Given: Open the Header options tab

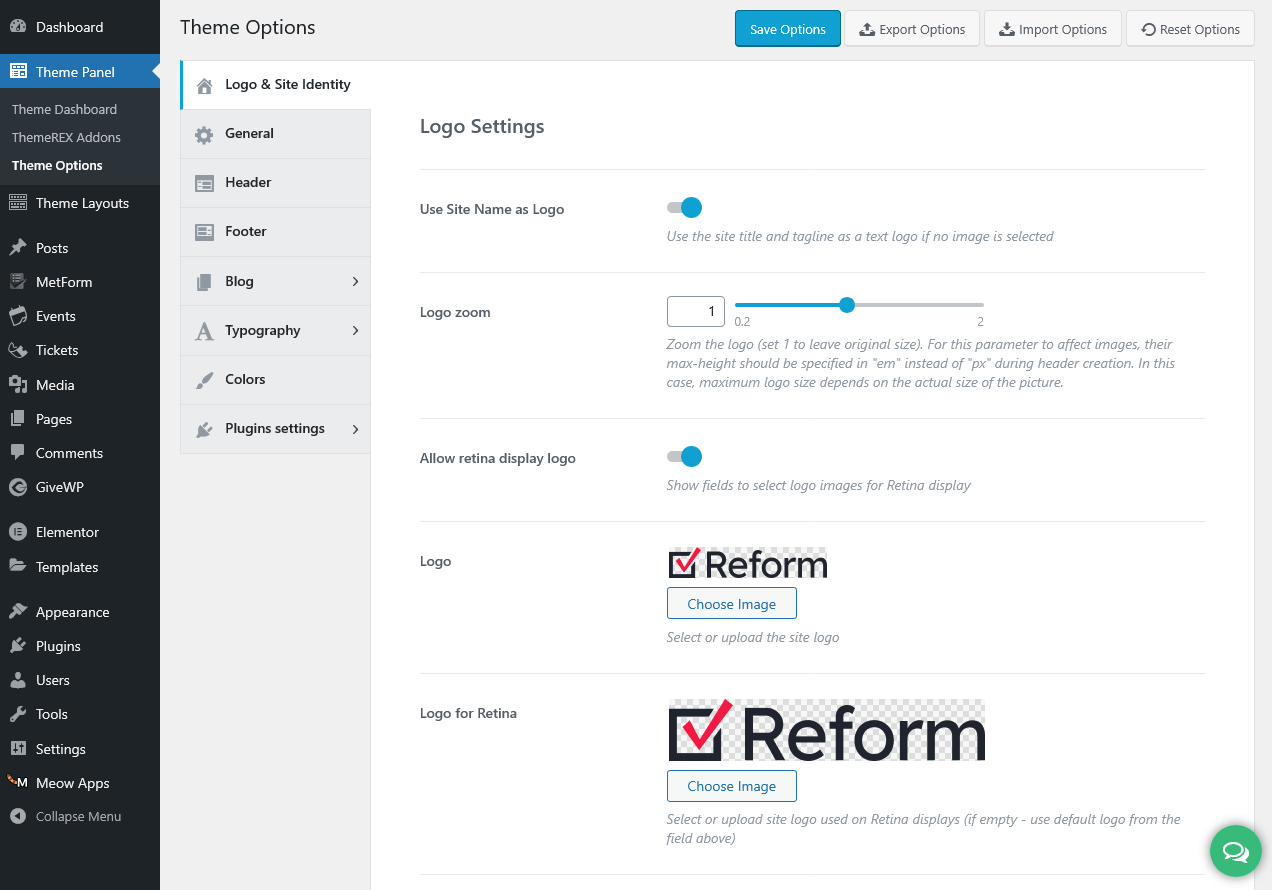Looking at the screenshot, I should coord(275,183).
